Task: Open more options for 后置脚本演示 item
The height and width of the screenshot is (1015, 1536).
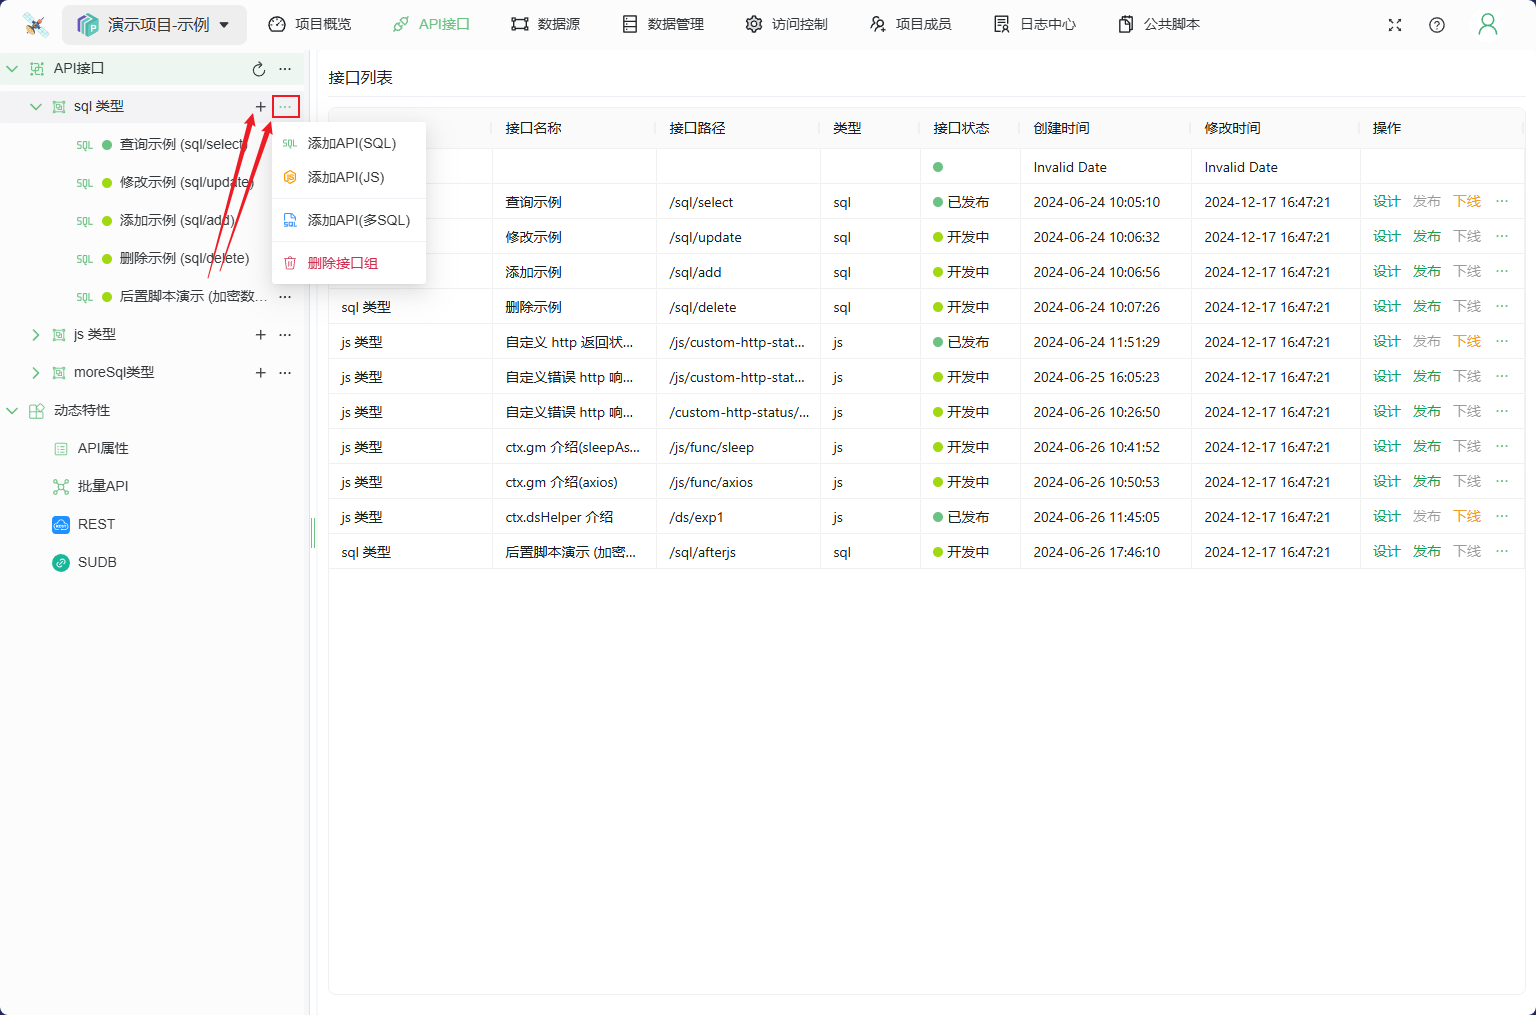Action: coord(286,297)
